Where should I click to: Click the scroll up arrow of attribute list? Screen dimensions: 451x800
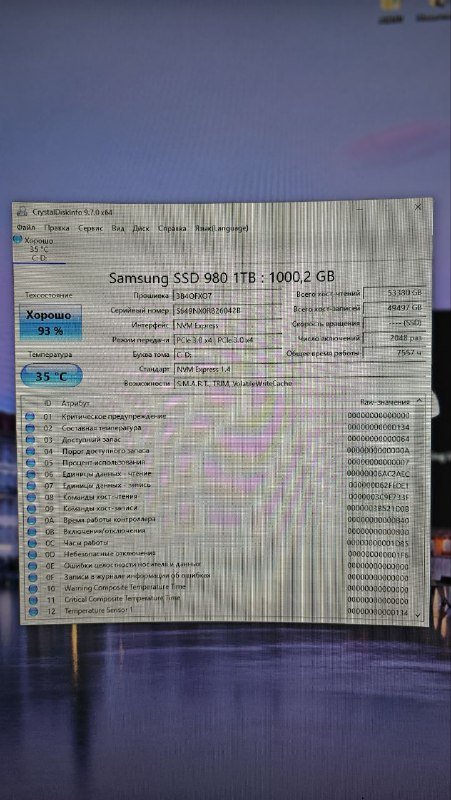pos(419,401)
